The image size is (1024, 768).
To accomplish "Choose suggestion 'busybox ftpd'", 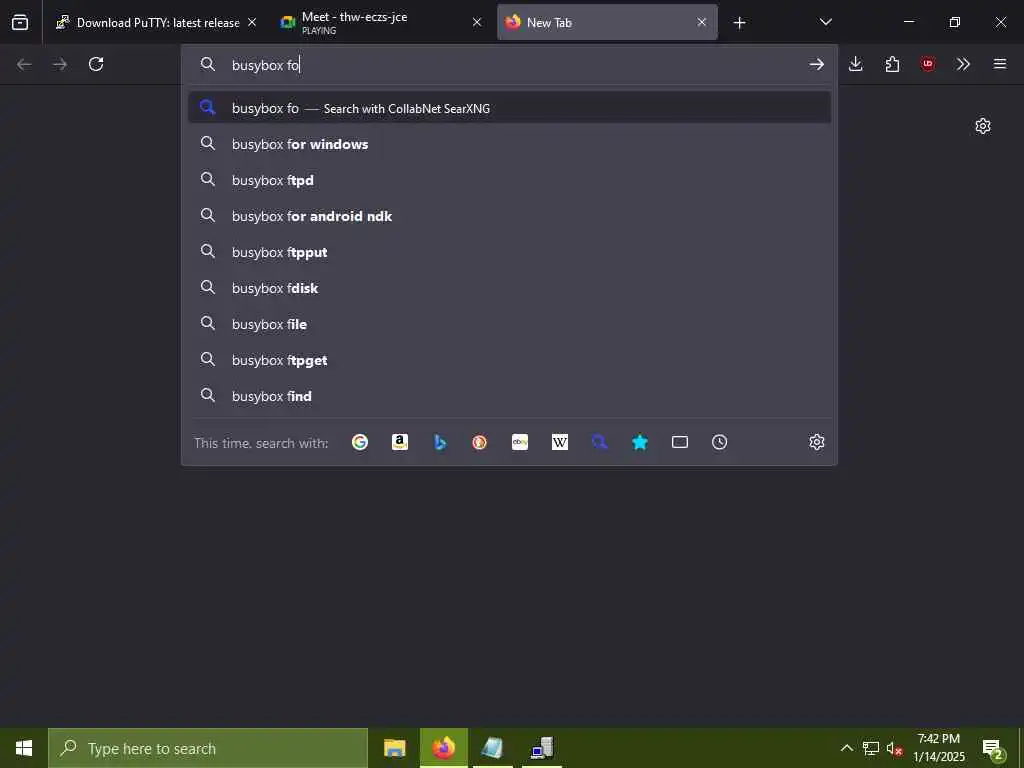I will (509, 180).
